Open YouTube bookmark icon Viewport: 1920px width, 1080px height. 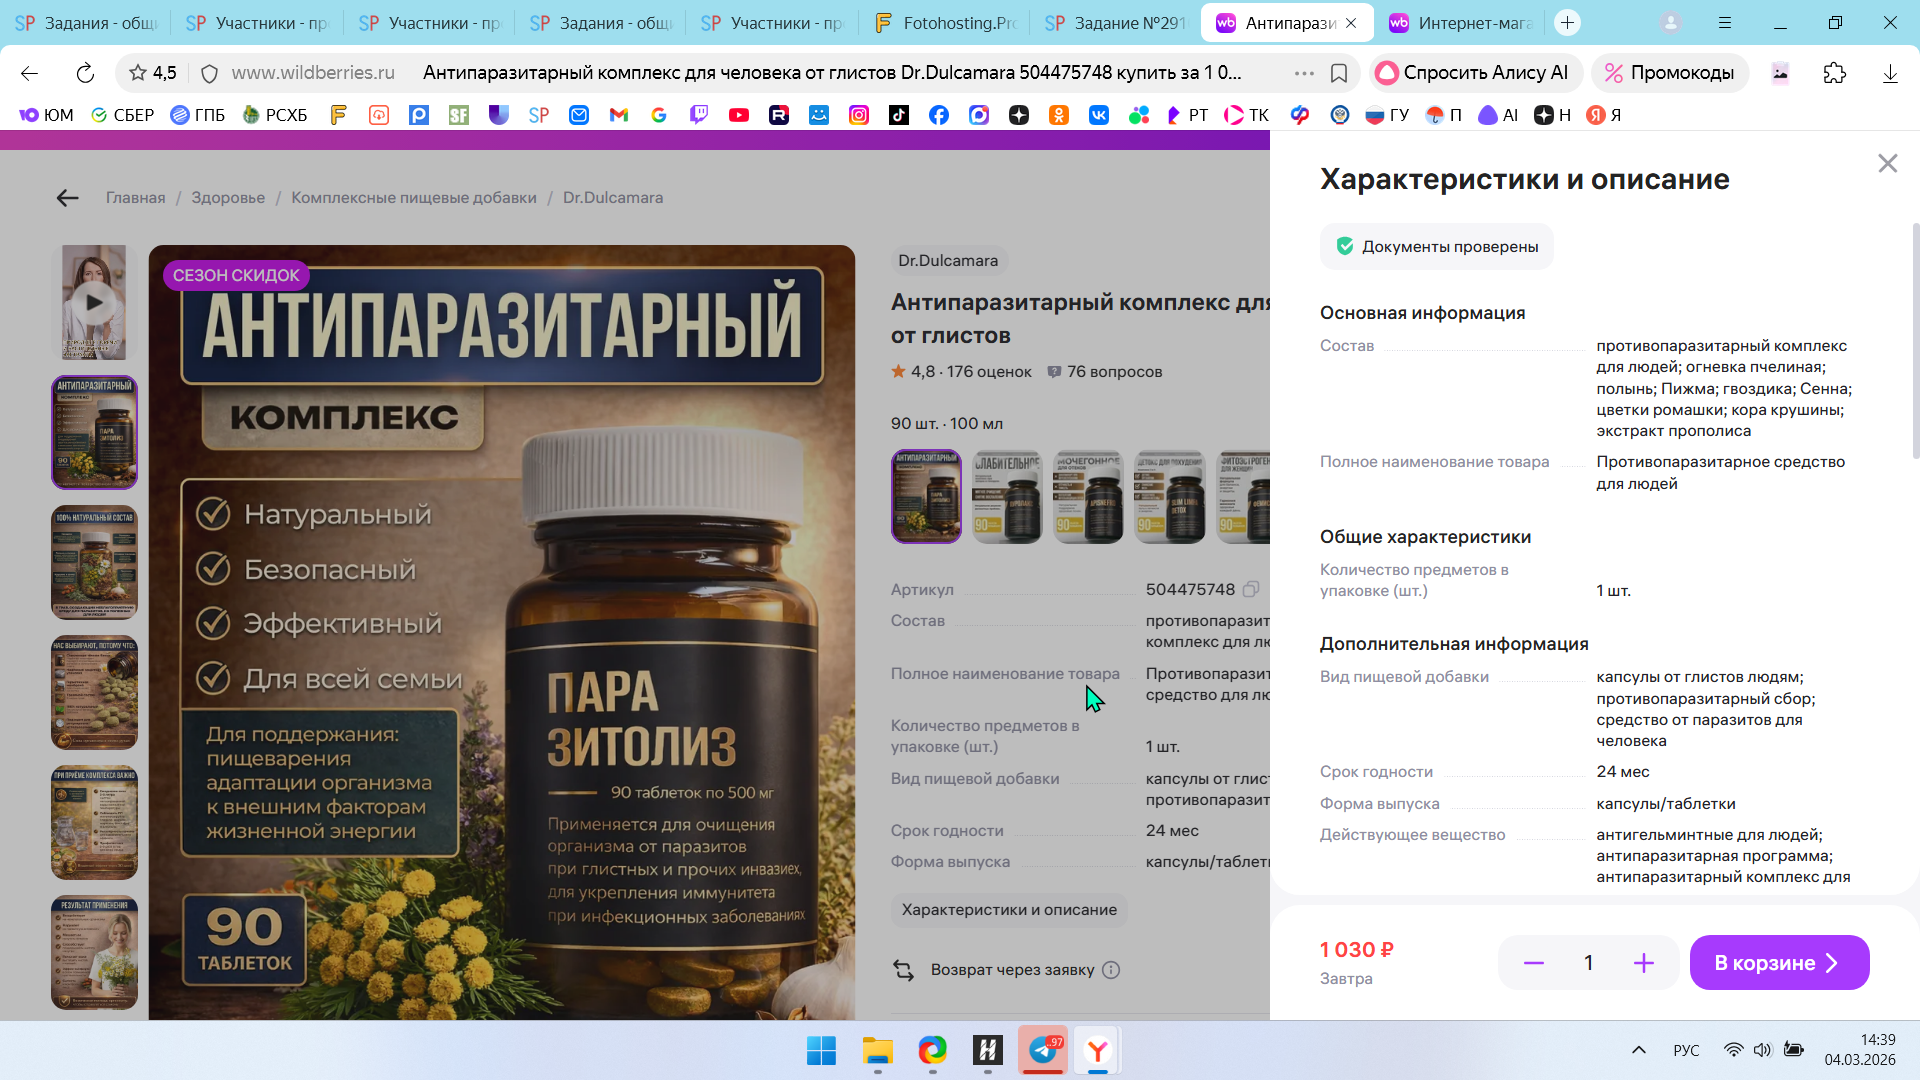tap(739, 115)
